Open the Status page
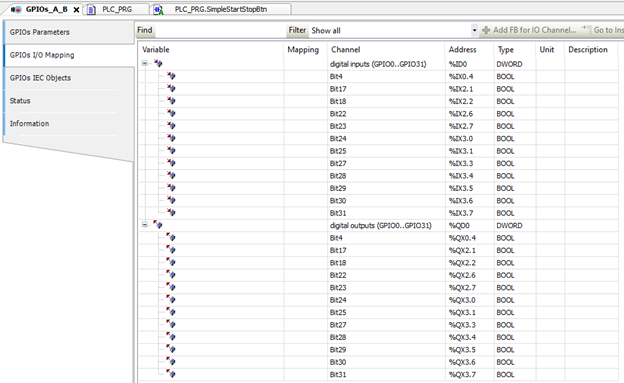624x383 pixels. pos(69,101)
